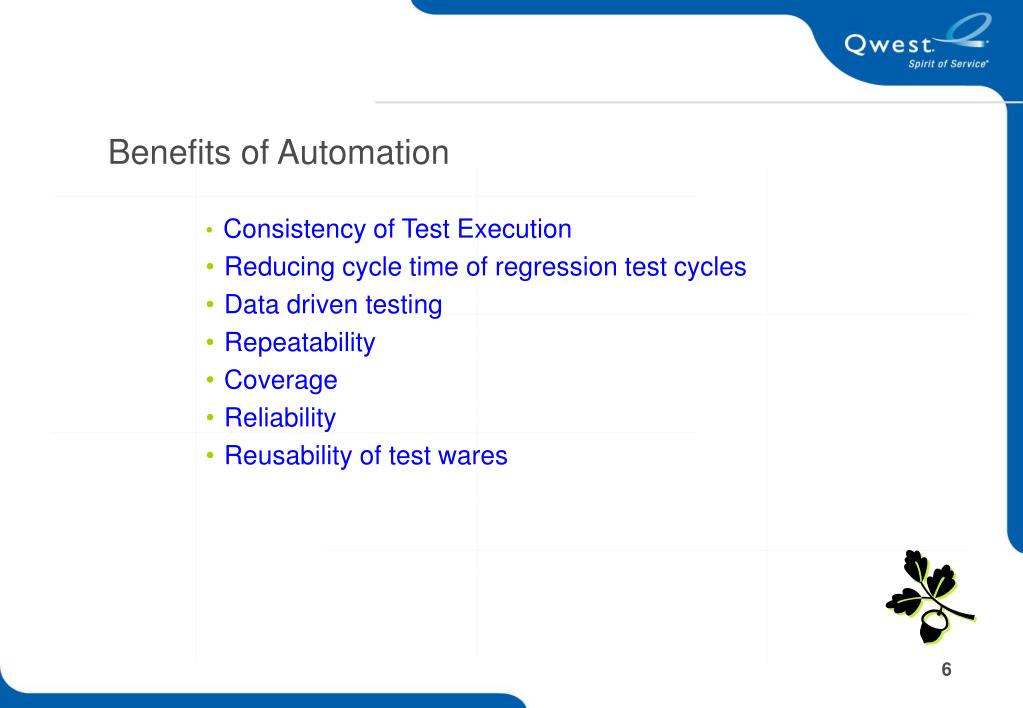Click the Coverage bullet text
This screenshot has height=708, width=1023.
tap(281, 380)
